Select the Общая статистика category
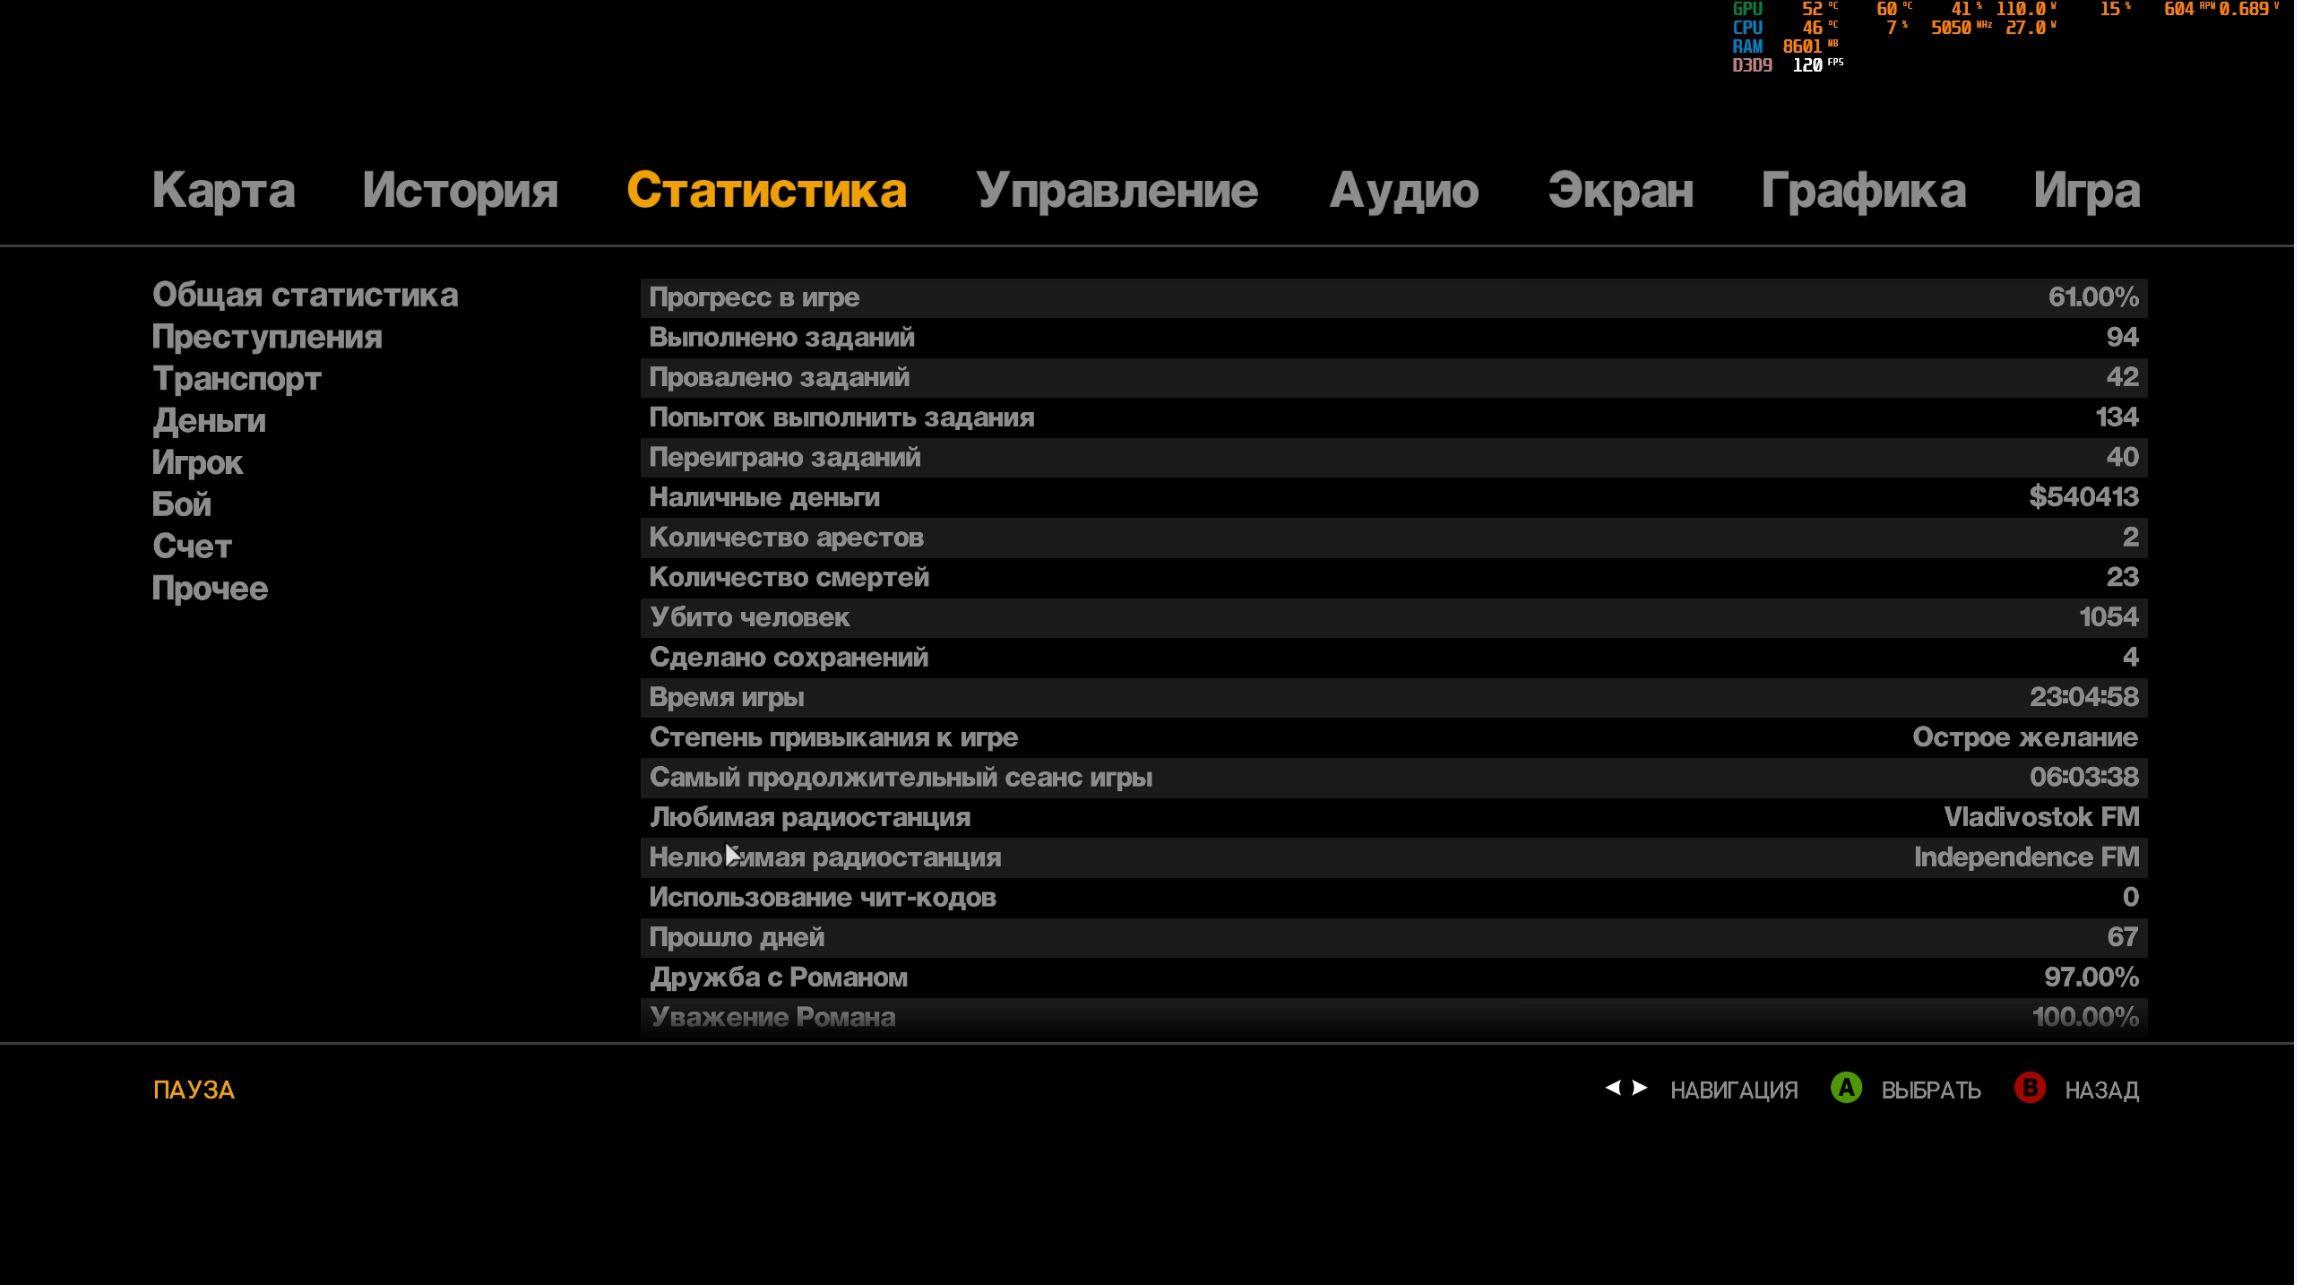The image size is (2297, 1285). (305, 295)
